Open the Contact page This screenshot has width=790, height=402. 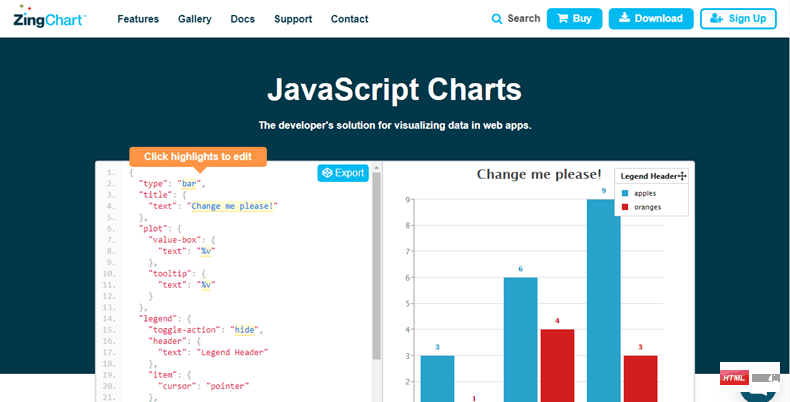[350, 19]
